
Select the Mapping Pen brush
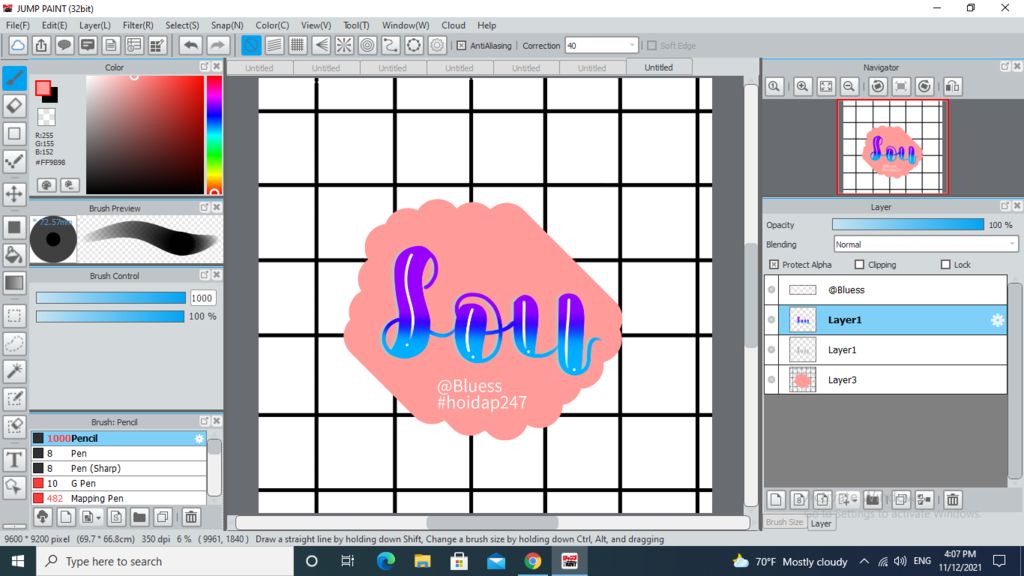coord(119,498)
